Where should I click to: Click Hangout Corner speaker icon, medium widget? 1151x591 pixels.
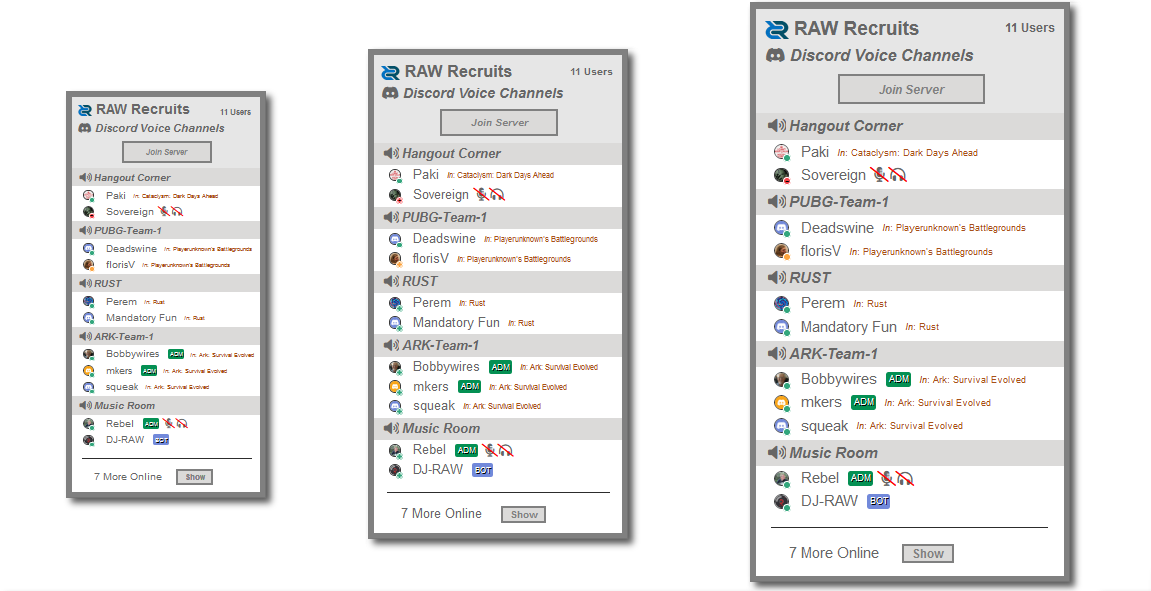(x=391, y=153)
